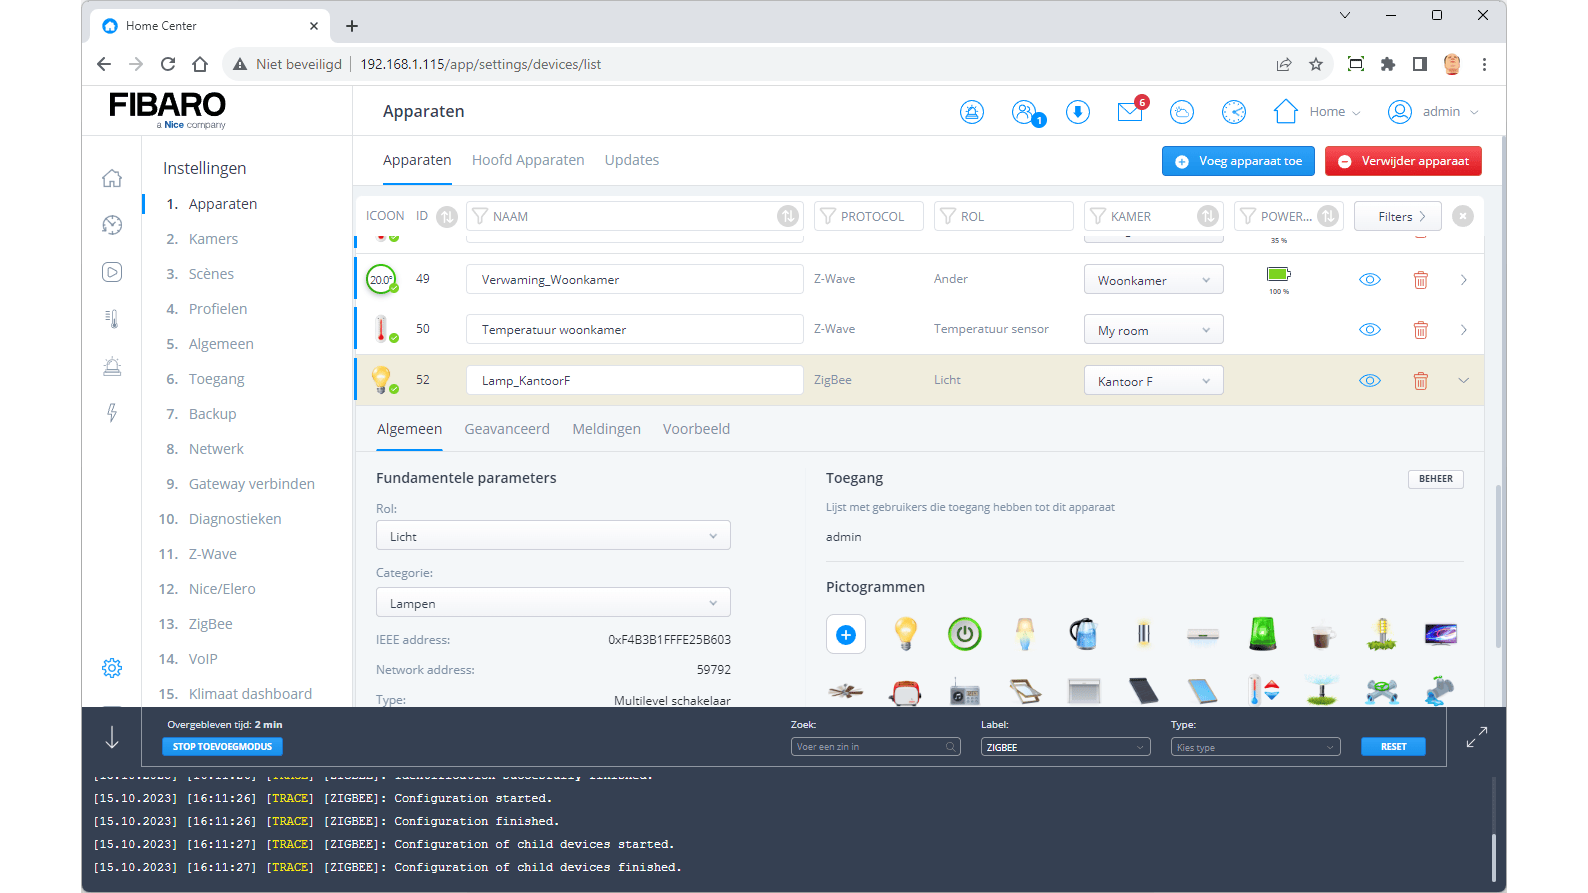
Task: Choose the television screen pictogram
Action: [x=1441, y=634]
